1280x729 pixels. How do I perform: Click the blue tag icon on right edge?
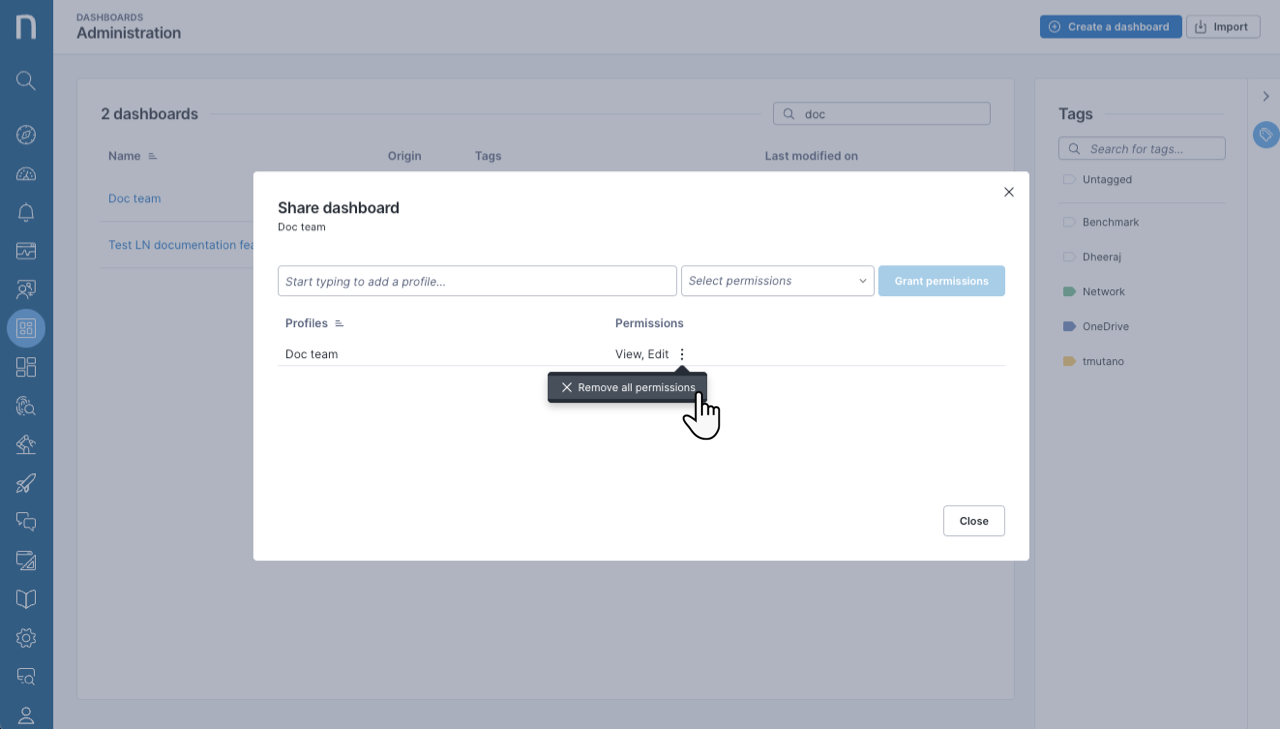coord(1266,134)
